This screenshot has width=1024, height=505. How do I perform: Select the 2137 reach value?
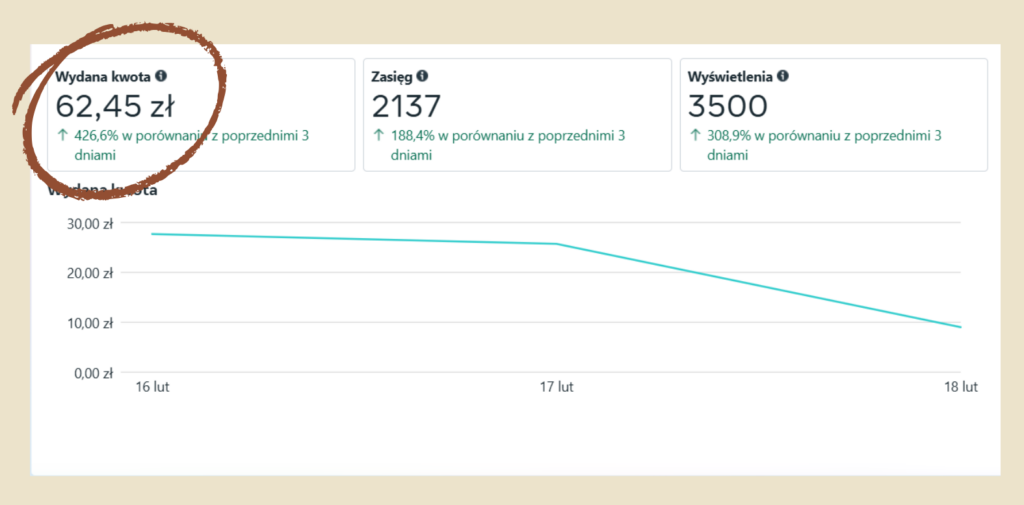click(x=406, y=105)
